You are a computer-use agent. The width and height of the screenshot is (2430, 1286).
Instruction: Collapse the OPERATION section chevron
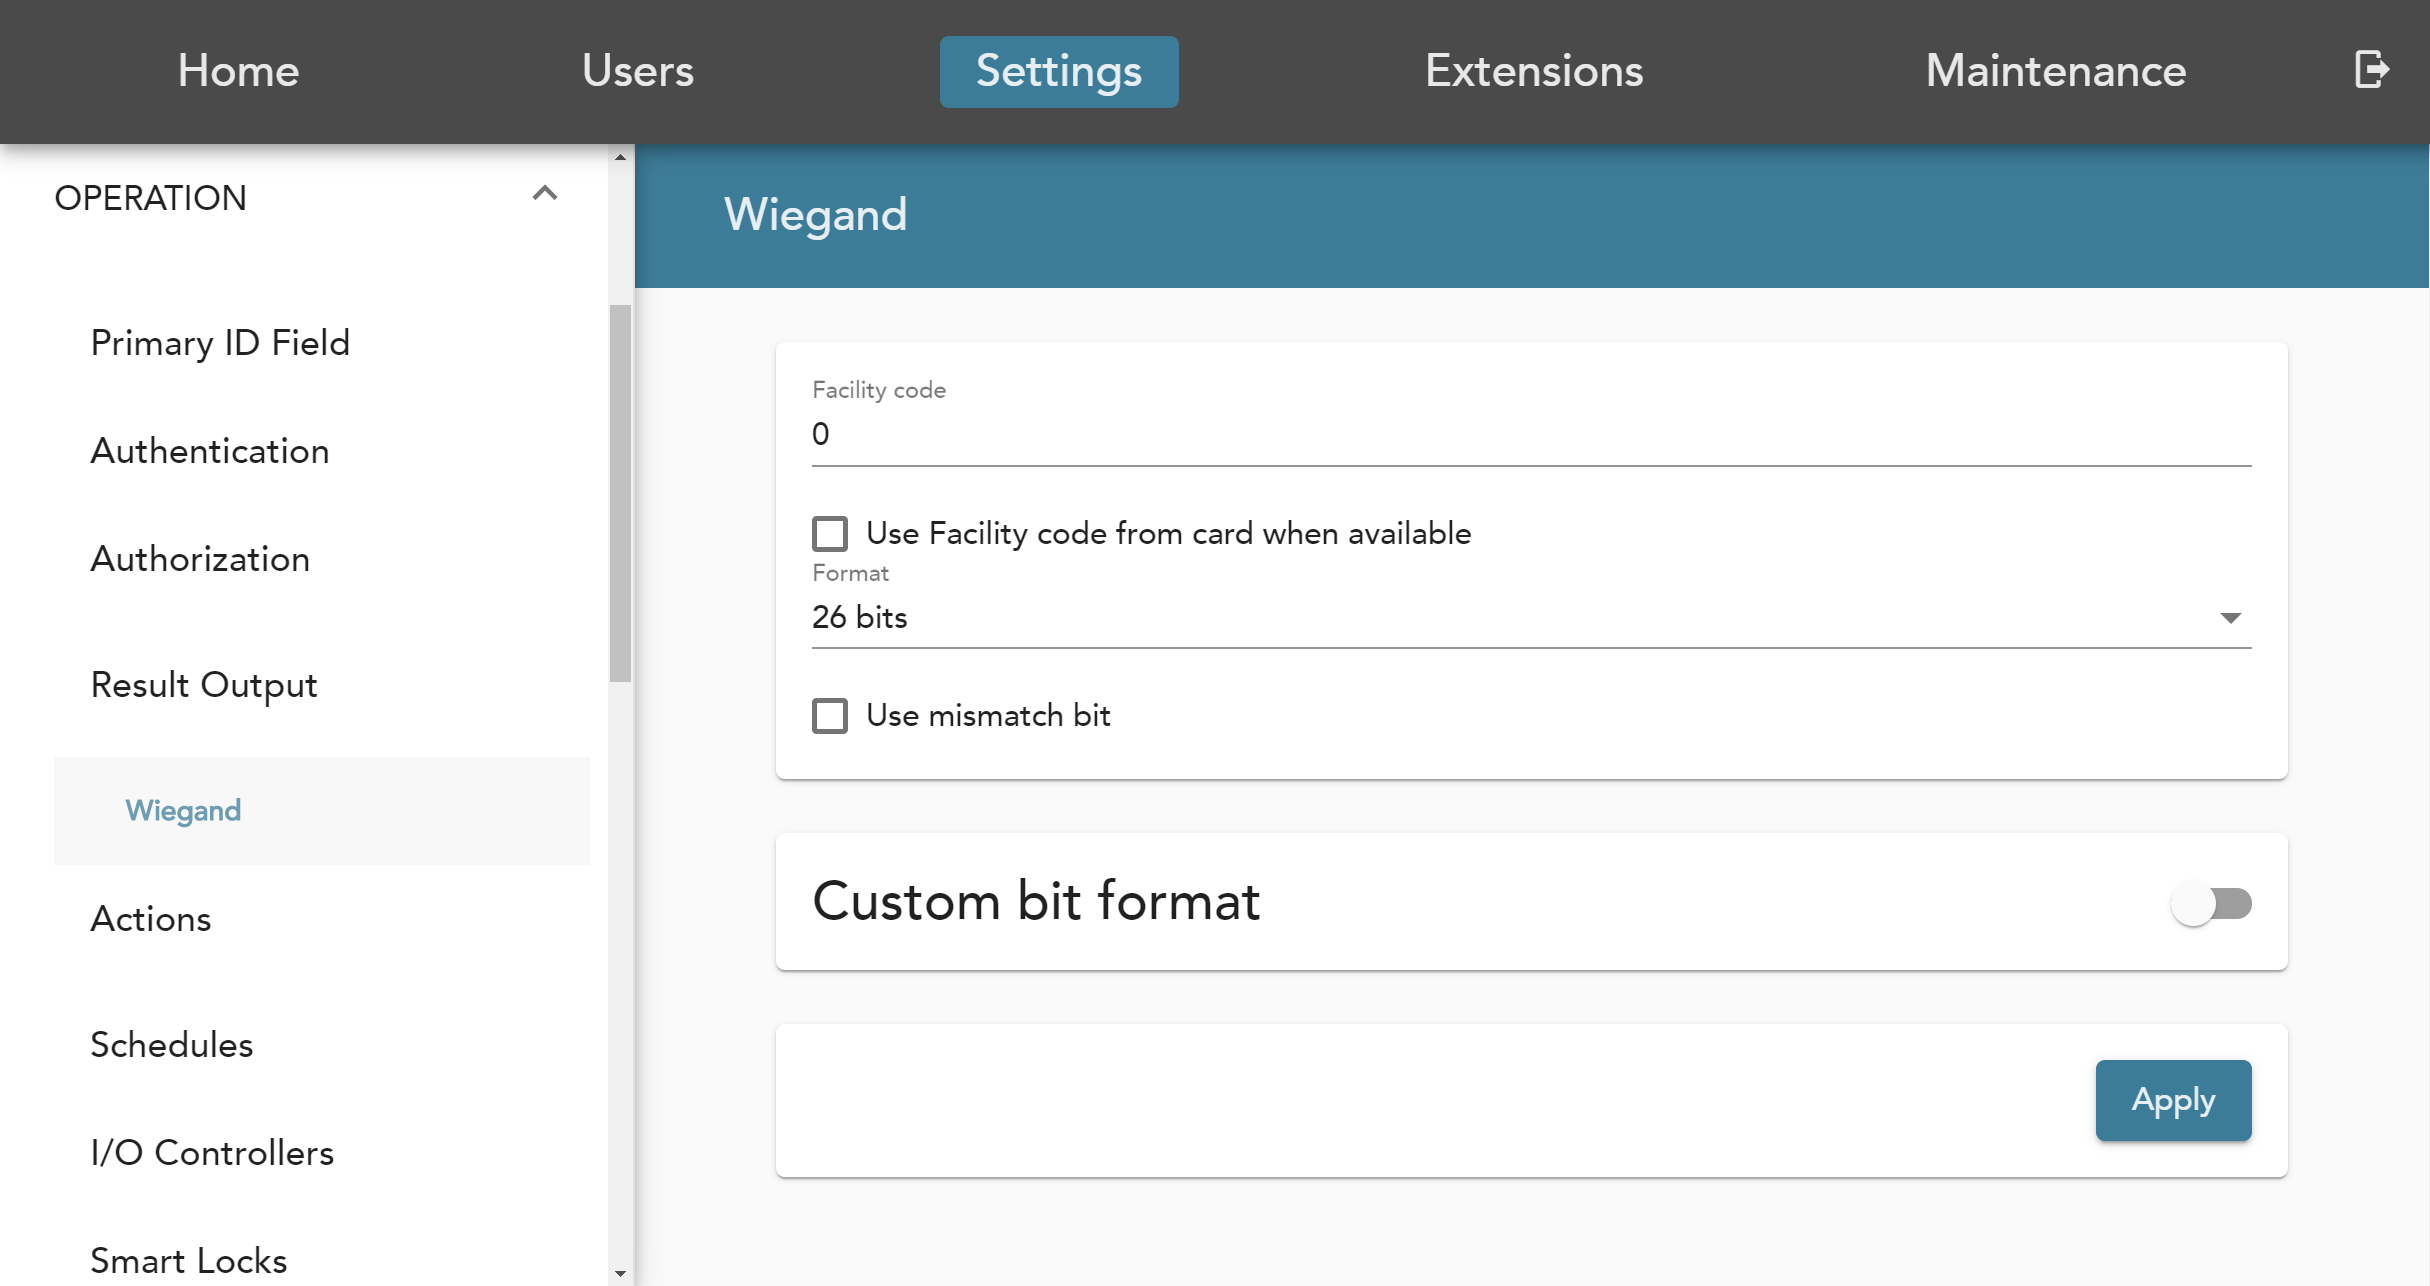544,194
